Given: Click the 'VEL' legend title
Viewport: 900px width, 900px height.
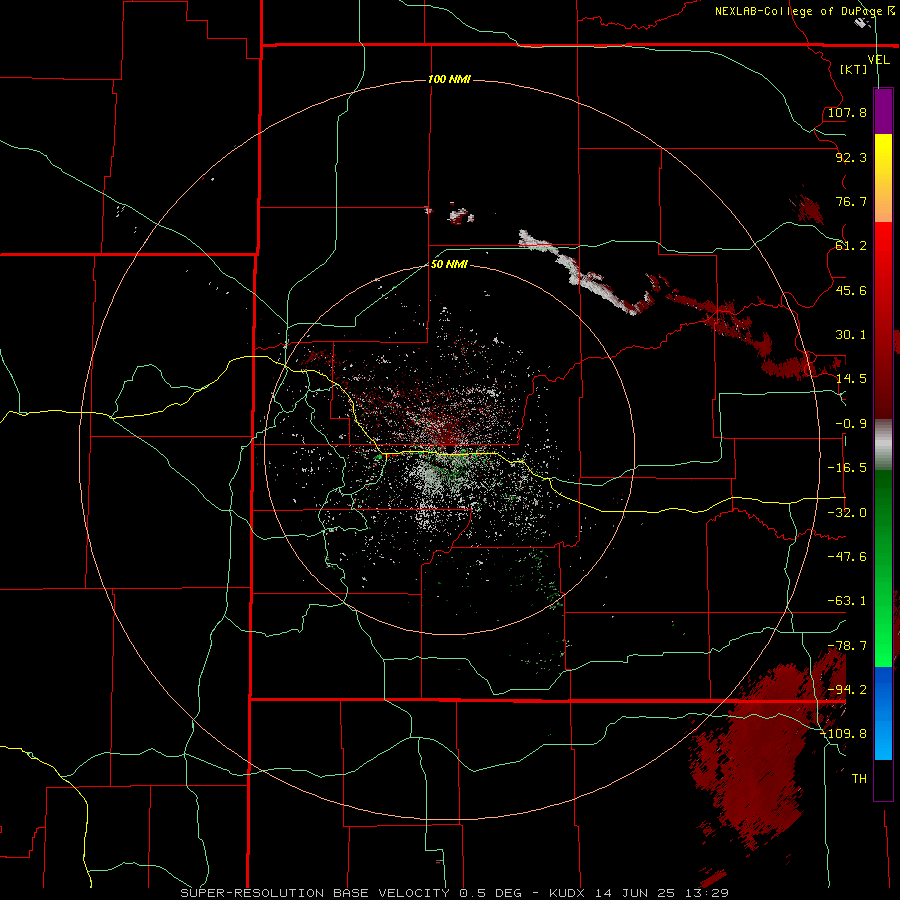Looking at the screenshot, I should coord(878,60).
